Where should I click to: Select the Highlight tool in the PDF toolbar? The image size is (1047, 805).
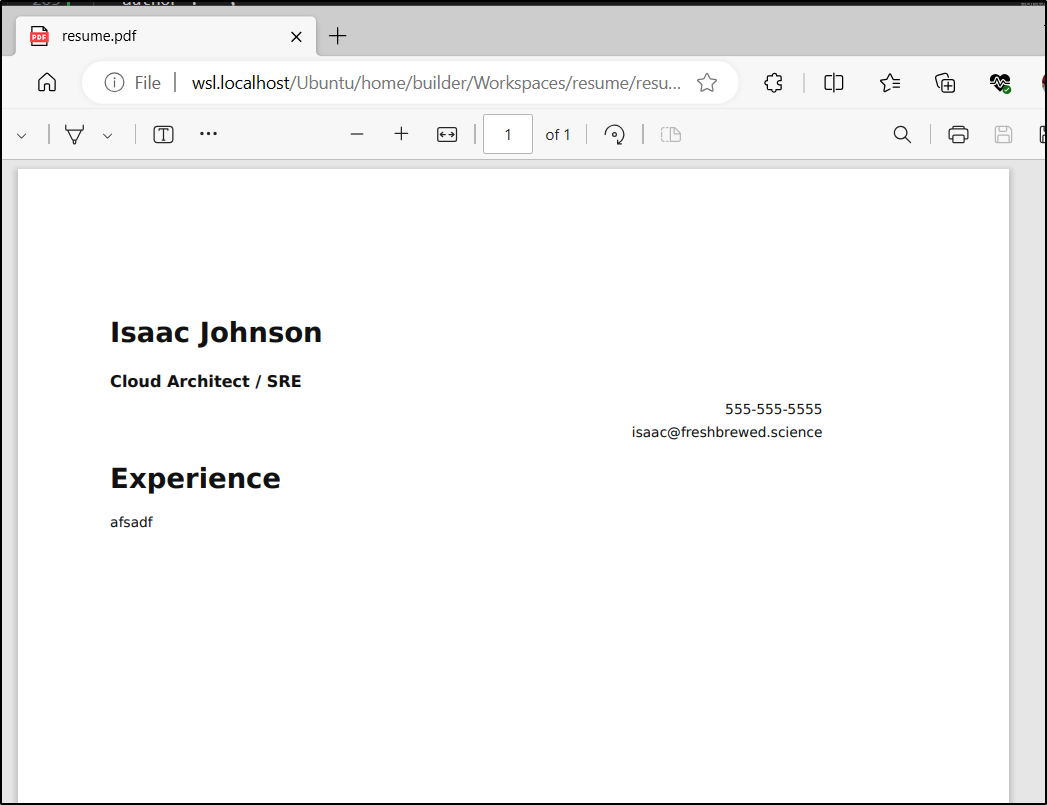[74, 135]
